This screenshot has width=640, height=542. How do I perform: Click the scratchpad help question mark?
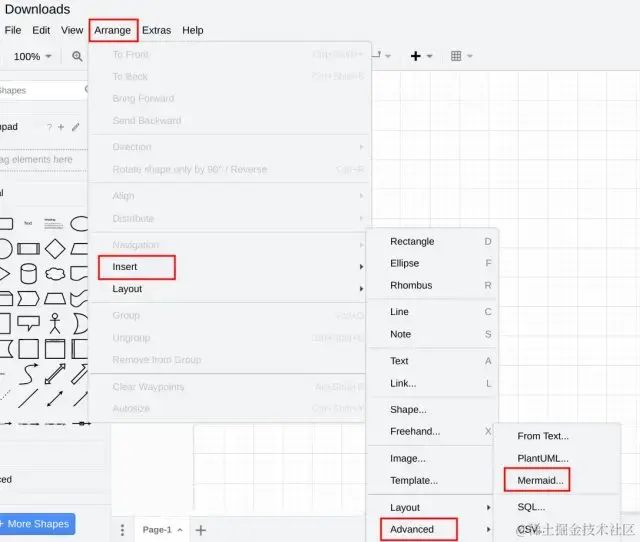click(49, 127)
